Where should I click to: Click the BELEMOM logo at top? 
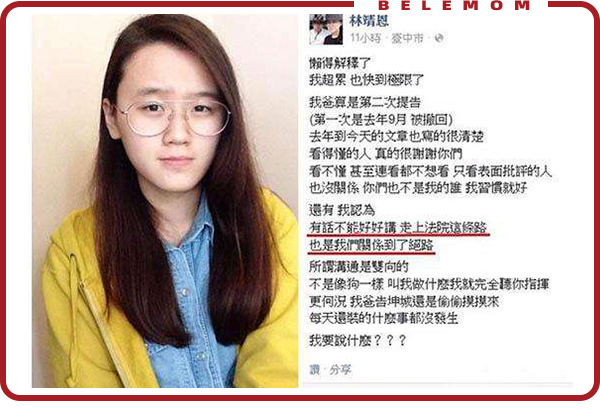(455, 5)
